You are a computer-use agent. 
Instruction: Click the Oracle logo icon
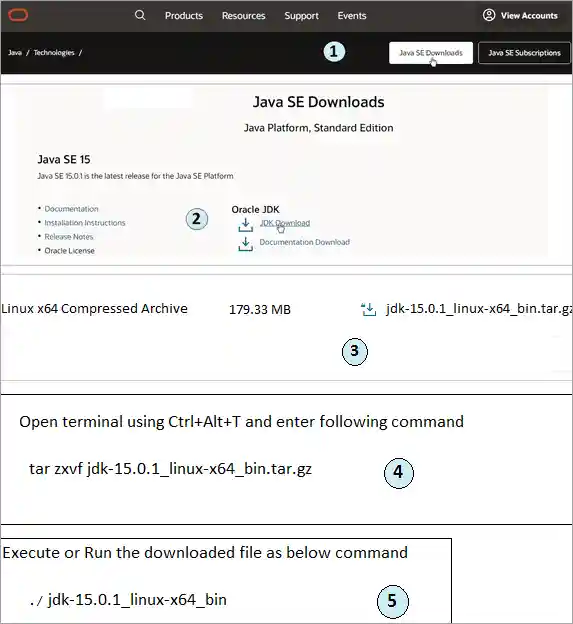[x=18, y=15]
